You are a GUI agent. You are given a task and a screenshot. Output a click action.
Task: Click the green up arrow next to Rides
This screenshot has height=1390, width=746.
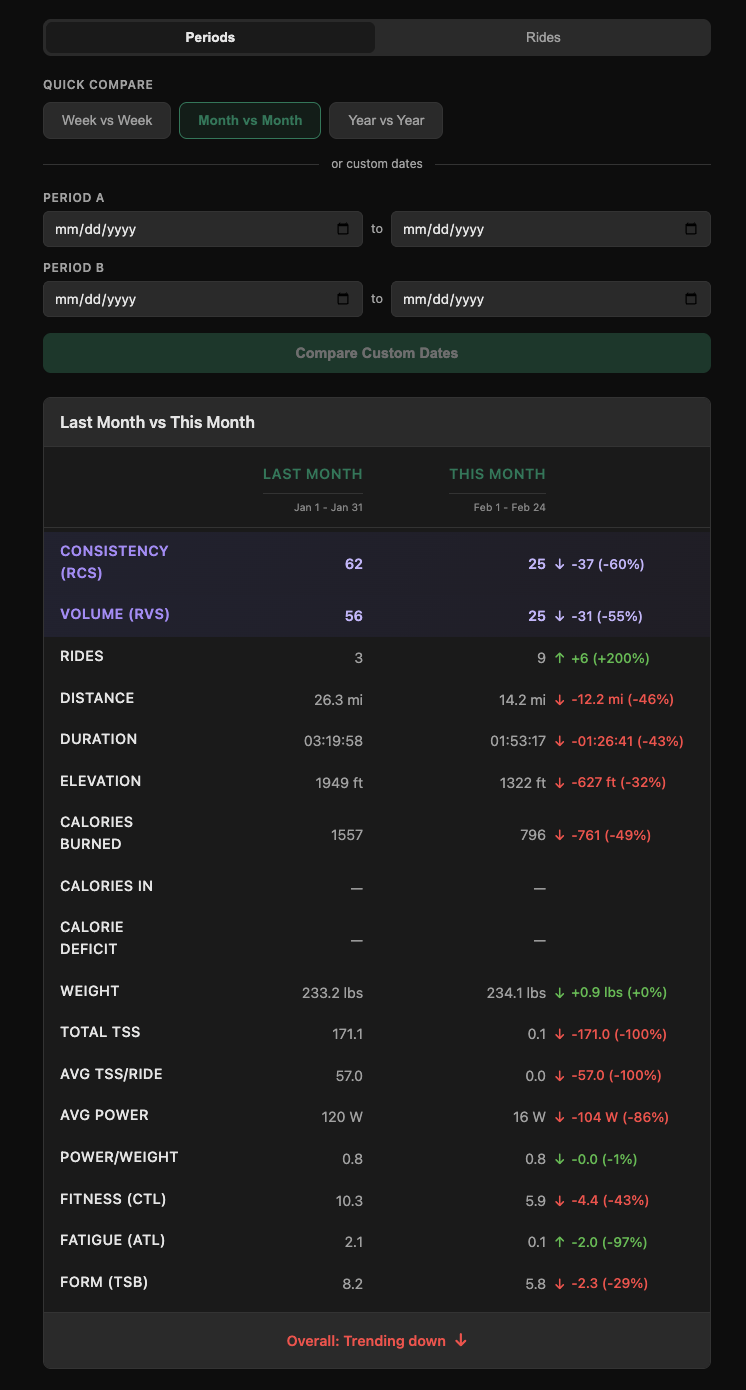pyautogui.click(x=559, y=657)
